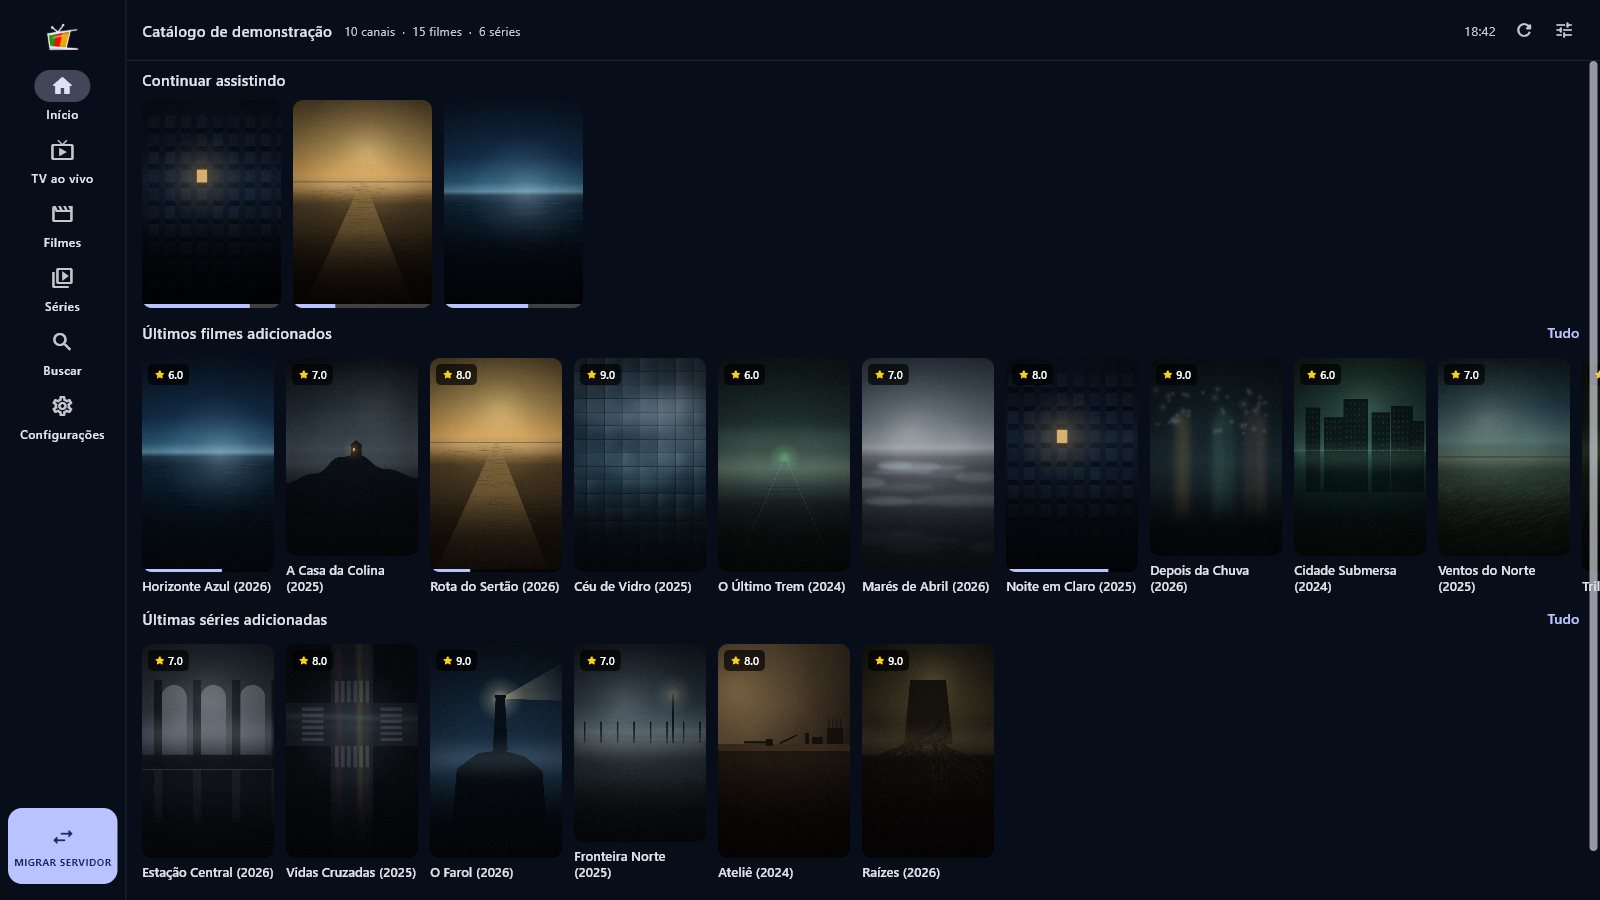Viewport: 1600px width, 900px height.
Task: Refresh the catalog
Action: [1524, 31]
